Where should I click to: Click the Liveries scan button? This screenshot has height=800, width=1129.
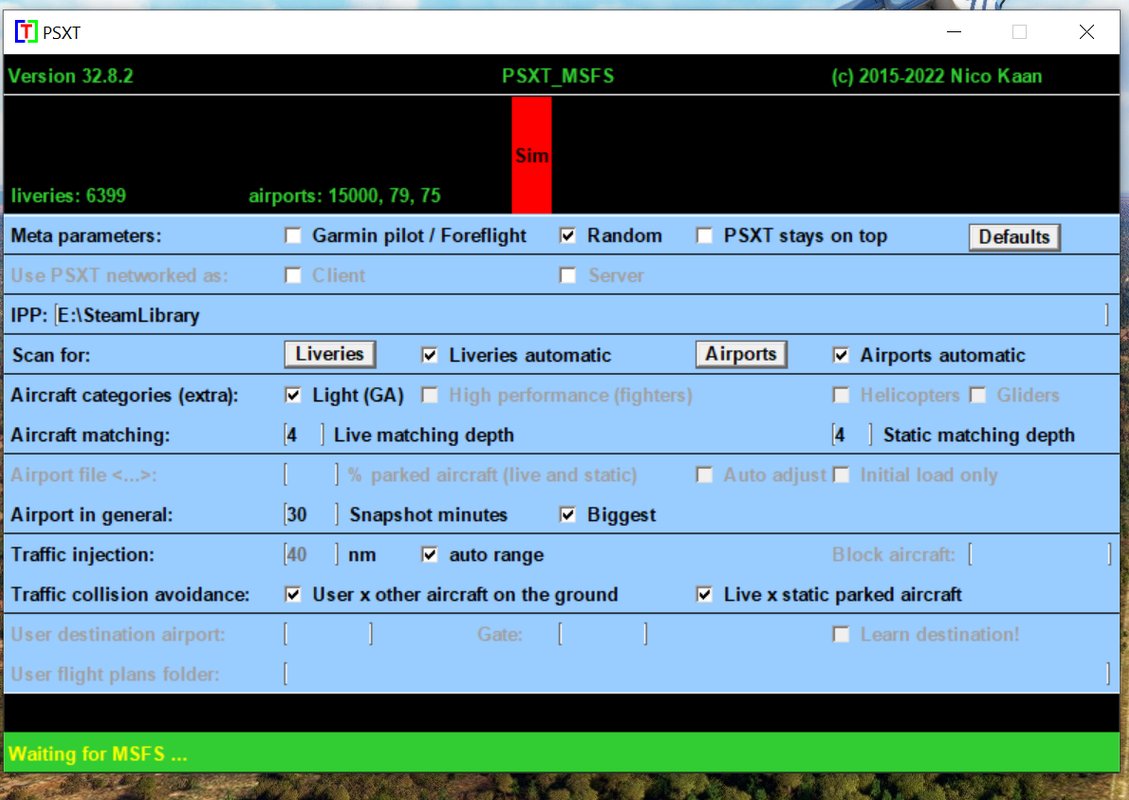click(x=330, y=354)
